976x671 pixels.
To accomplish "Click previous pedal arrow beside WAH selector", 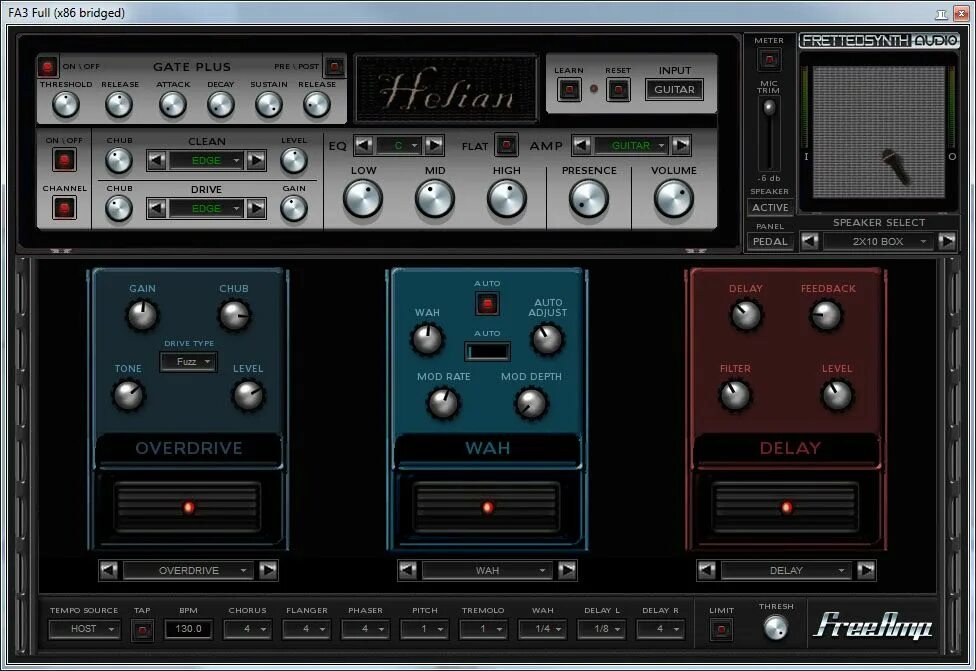I will point(407,570).
